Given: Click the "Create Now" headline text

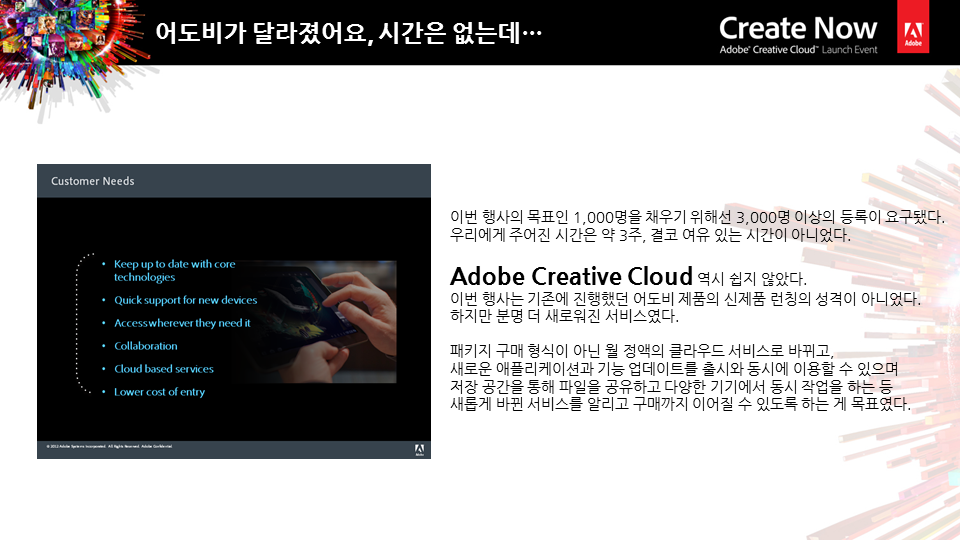Looking at the screenshot, I should pyautogui.click(x=797, y=27).
